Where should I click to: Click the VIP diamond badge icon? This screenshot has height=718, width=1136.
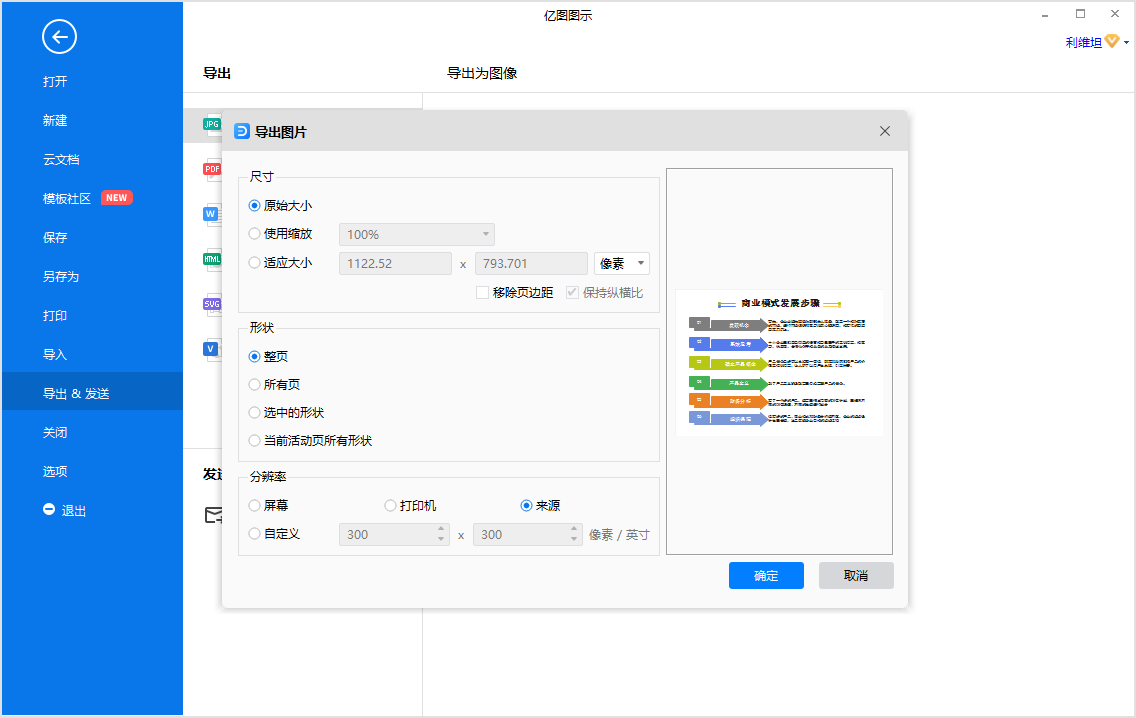[x=1111, y=42]
